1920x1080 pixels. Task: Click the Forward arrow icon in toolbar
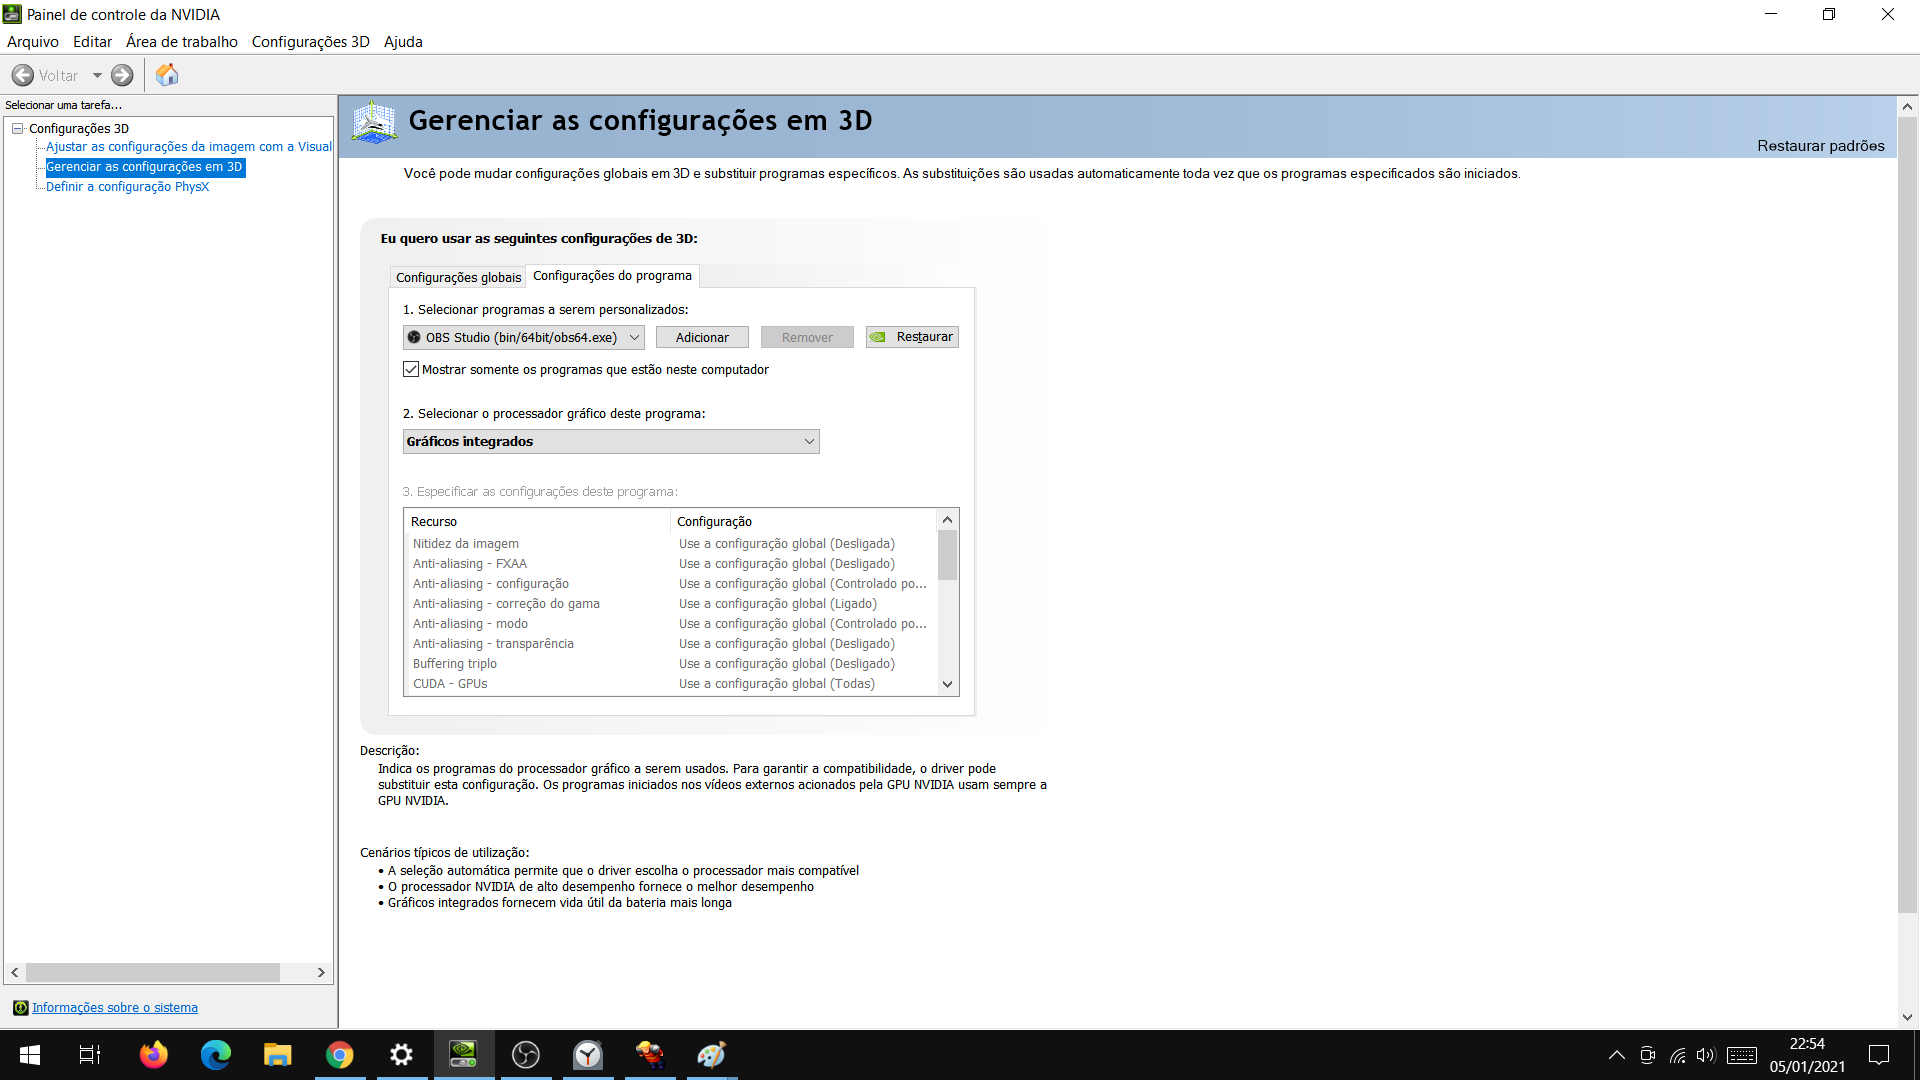tap(122, 75)
